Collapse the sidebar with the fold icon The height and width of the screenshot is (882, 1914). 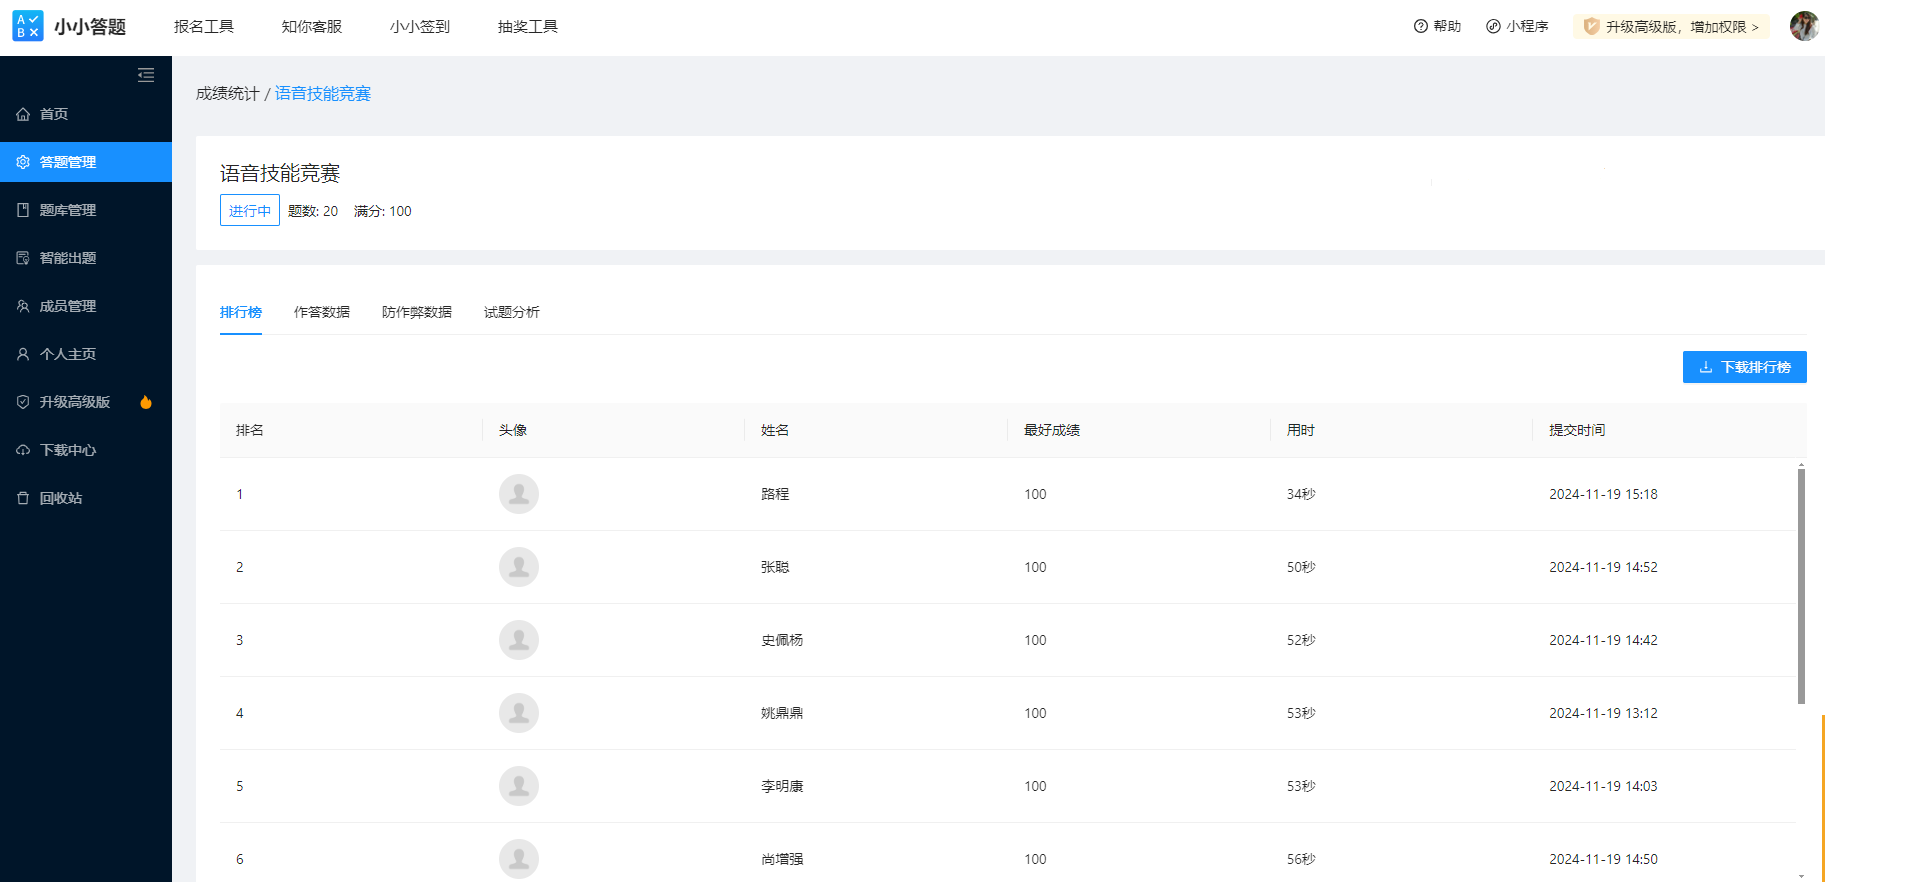(146, 75)
